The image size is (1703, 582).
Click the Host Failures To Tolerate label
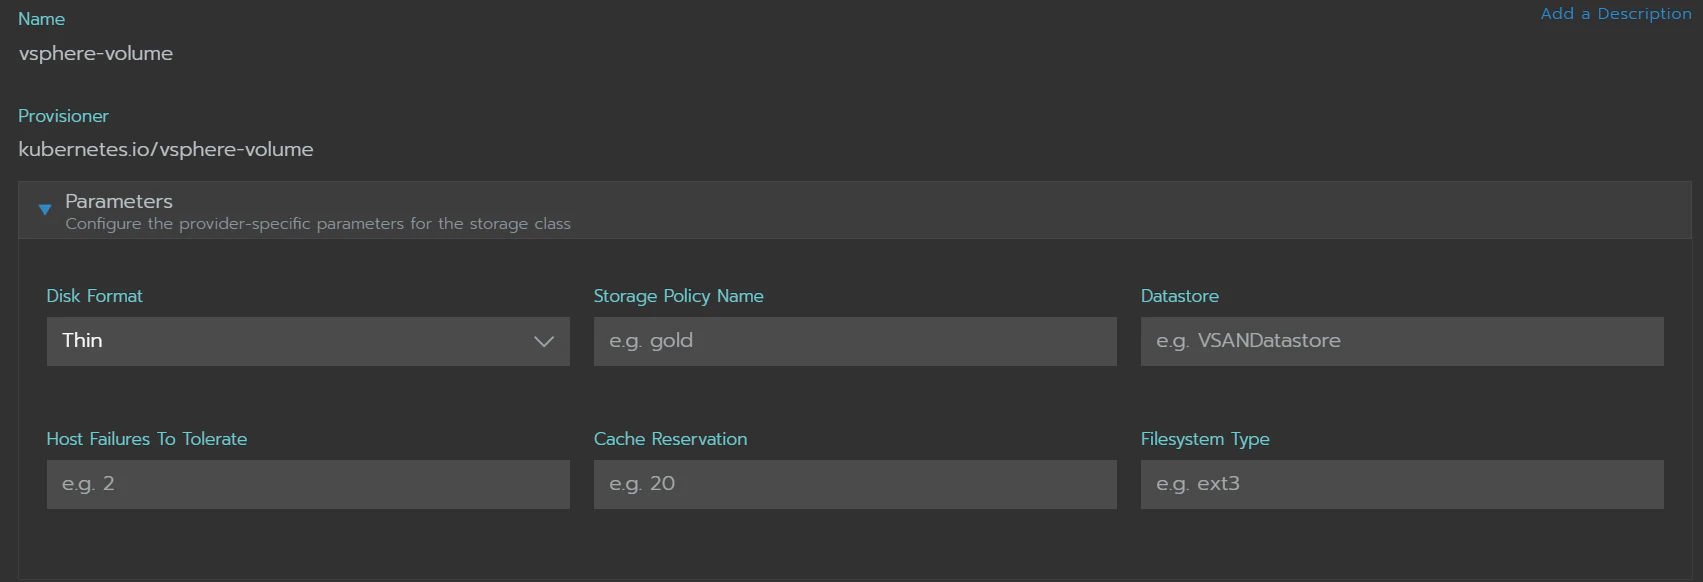pos(147,439)
